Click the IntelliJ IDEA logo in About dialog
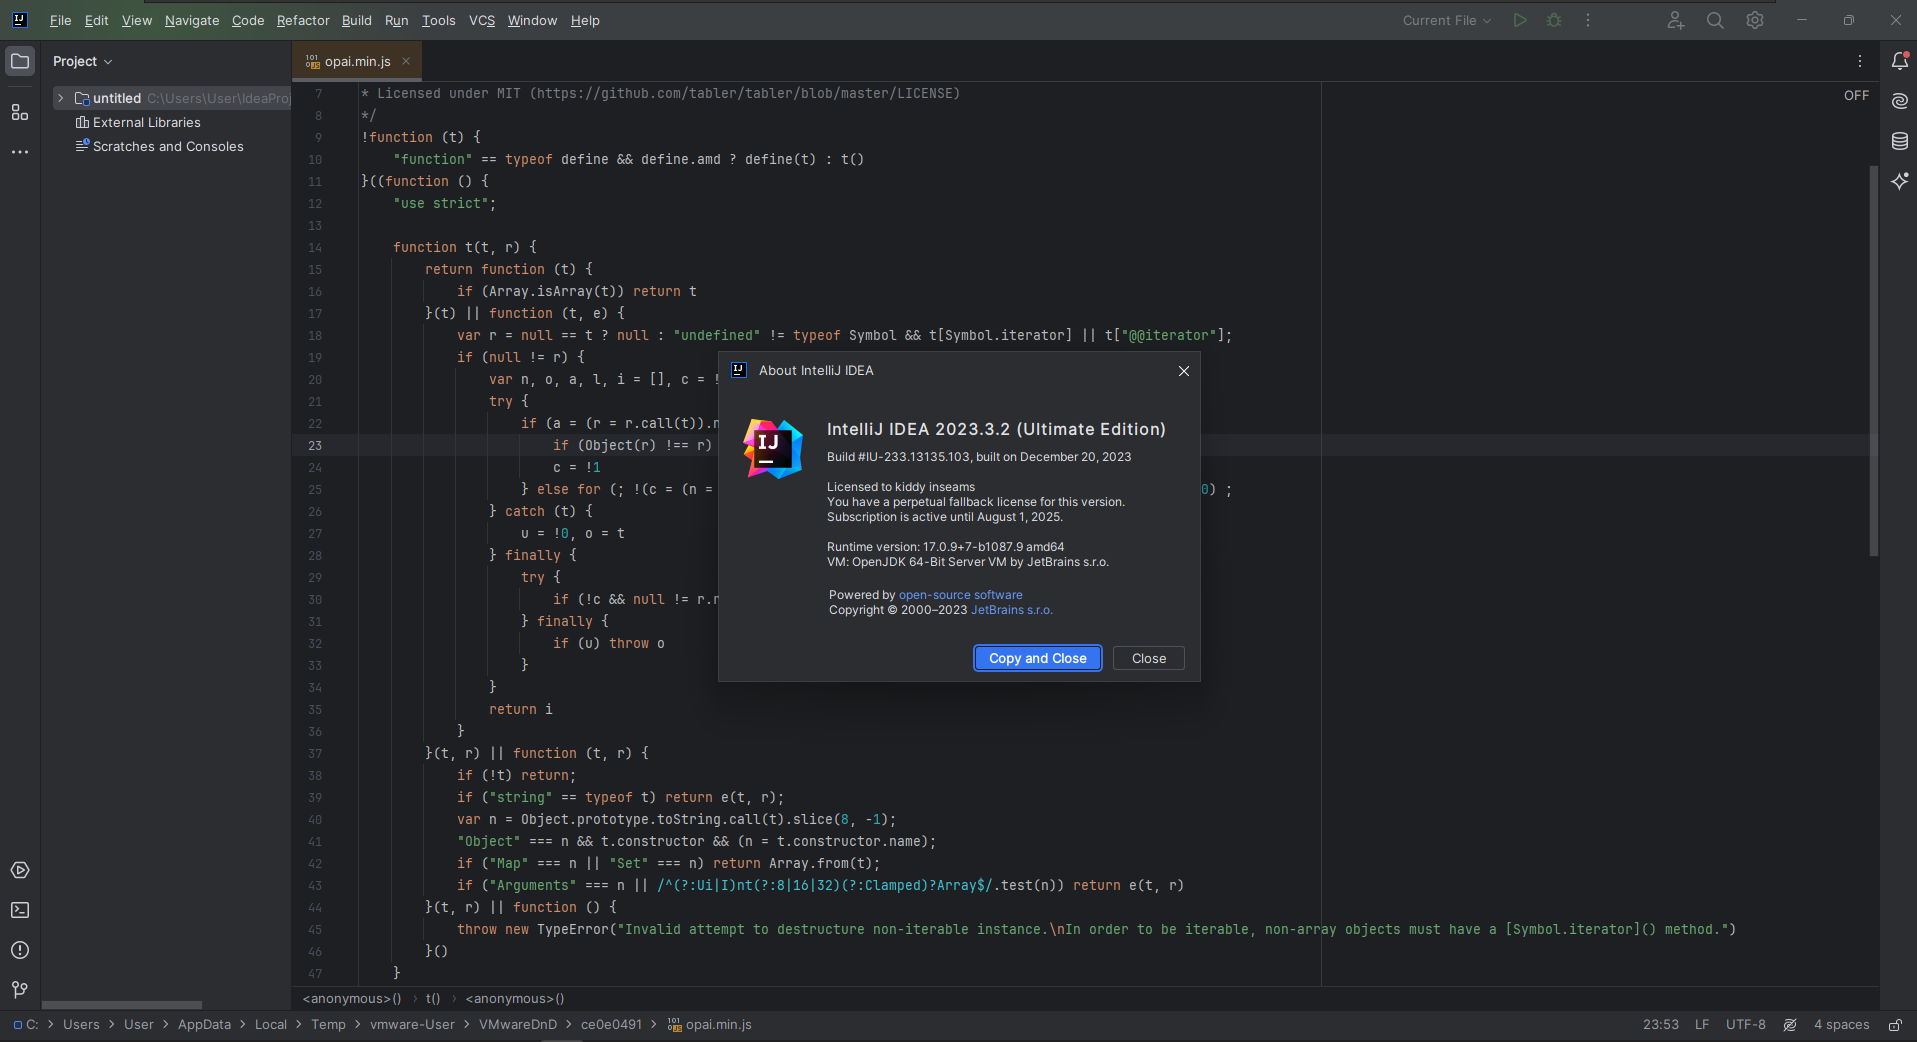 click(773, 449)
